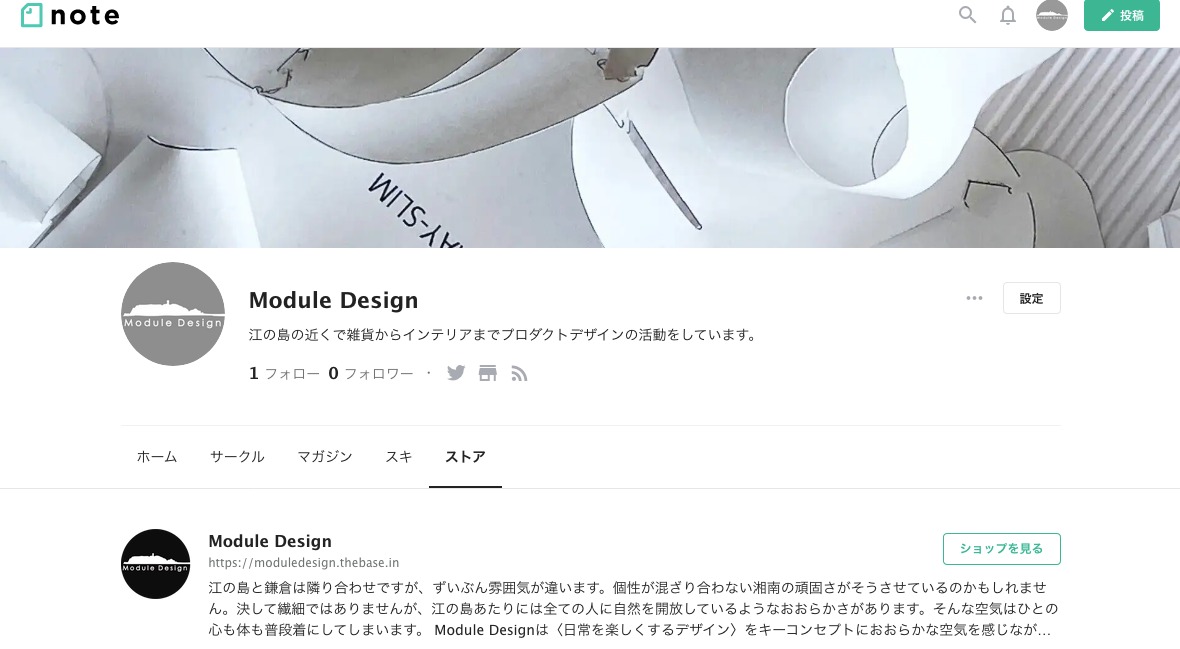View the 0 フォロワー followers list

point(371,373)
